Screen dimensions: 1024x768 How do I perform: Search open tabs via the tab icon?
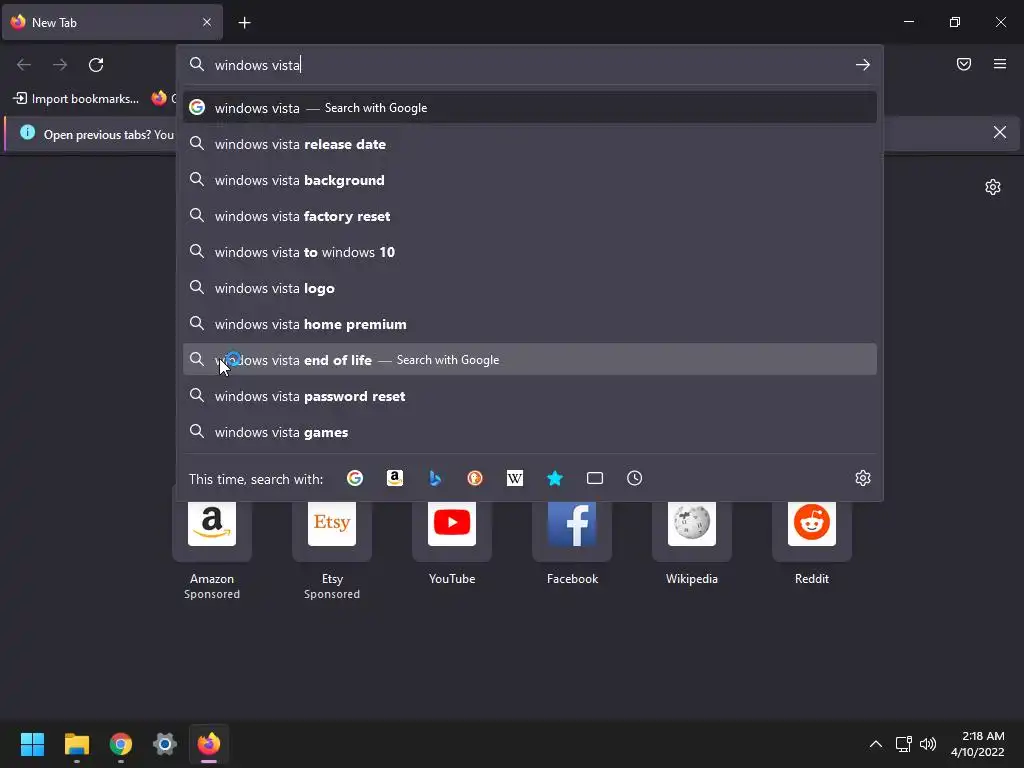click(595, 478)
